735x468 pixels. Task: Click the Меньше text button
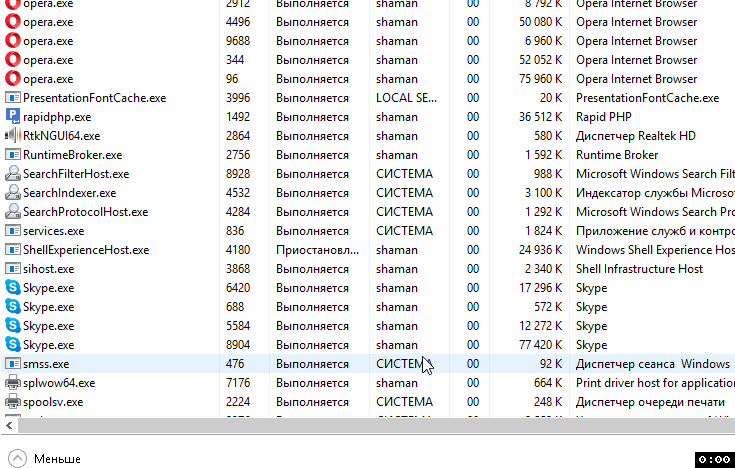point(57,459)
